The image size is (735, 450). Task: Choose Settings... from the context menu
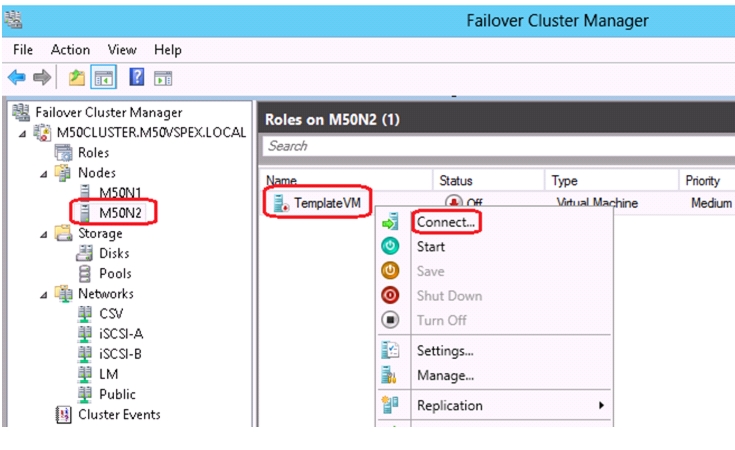[445, 351]
